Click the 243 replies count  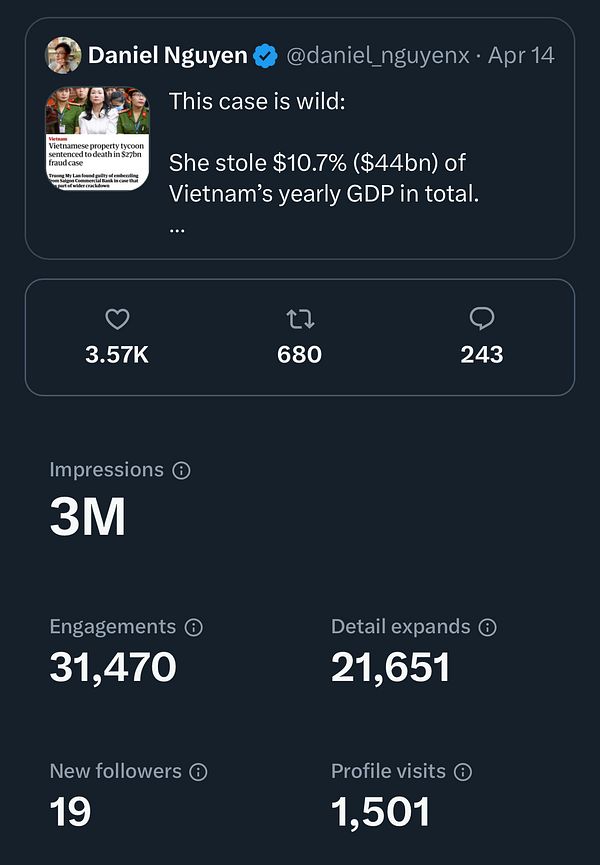[482, 354]
